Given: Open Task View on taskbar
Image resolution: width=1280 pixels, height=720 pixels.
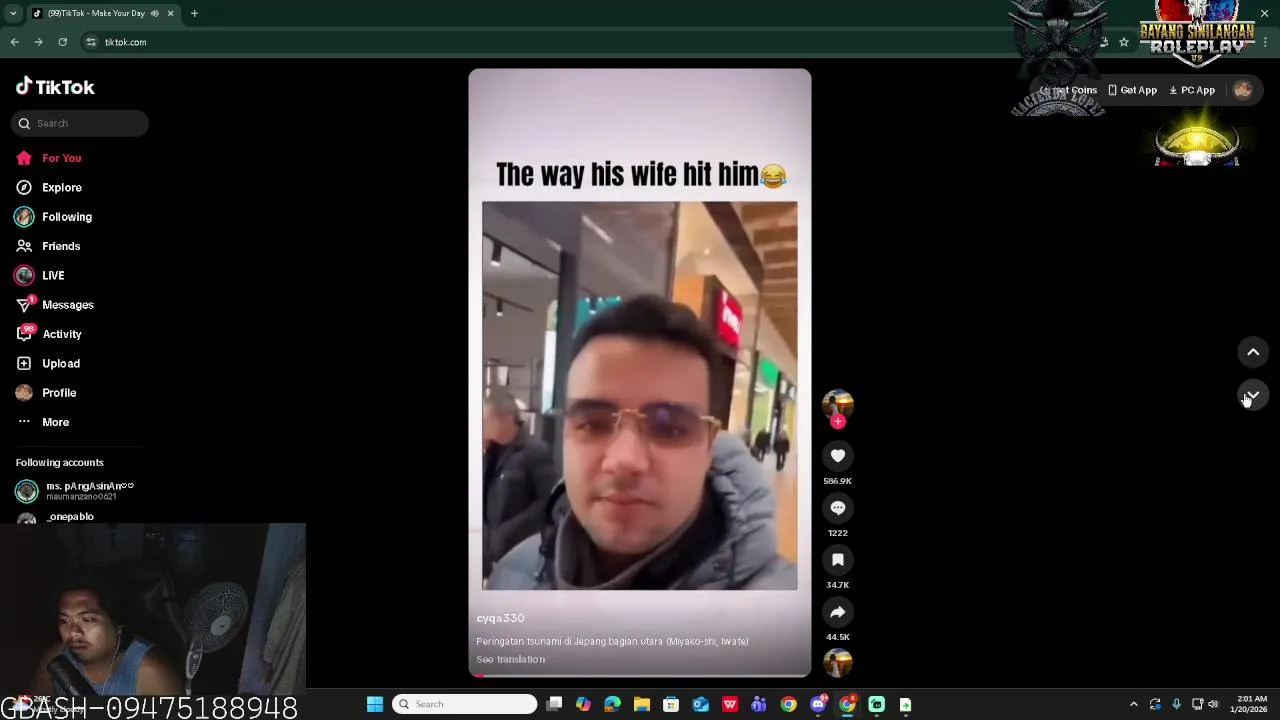Looking at the screenshot, I should point(554,704).
